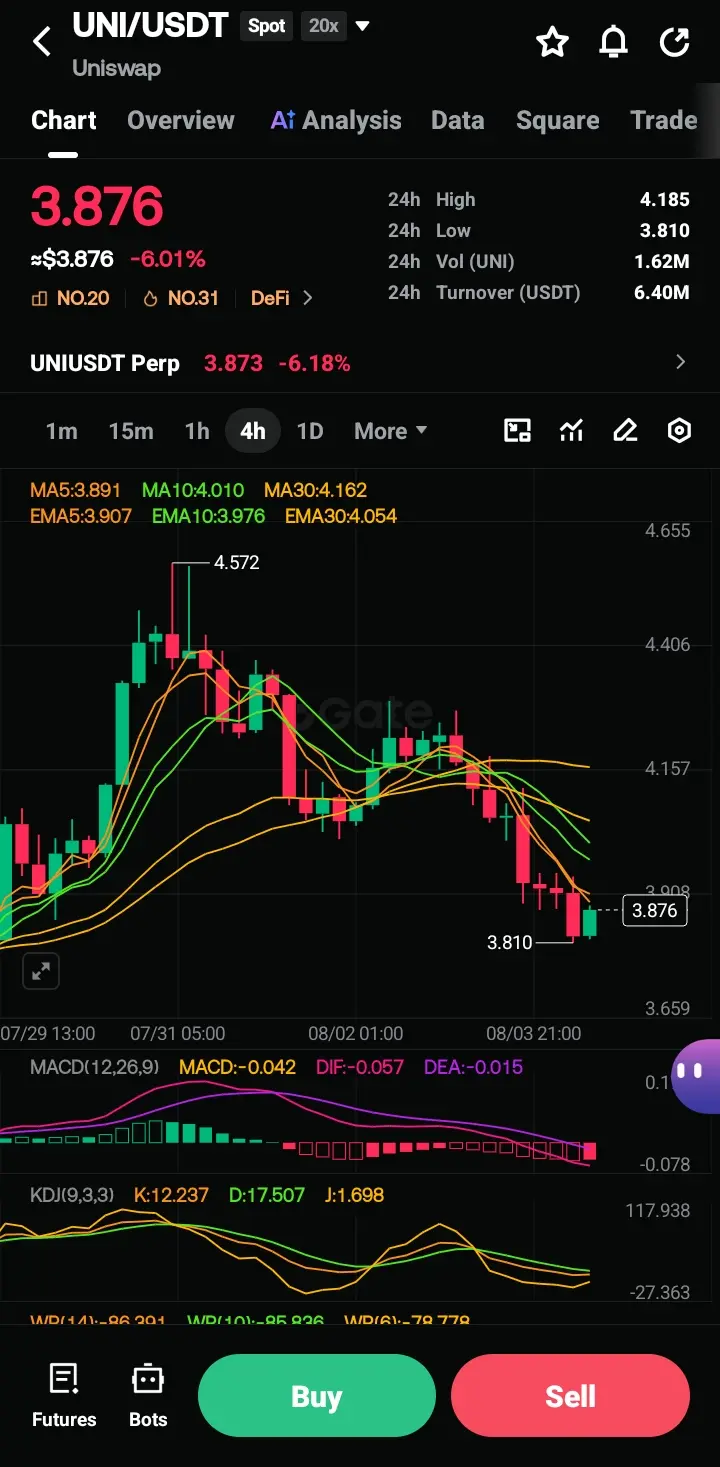Image resolution: width=720 pixels, height=1467 pixels.
Task: Add UNI/USDT to favorites with the star
Action: pyautogui.click(x=552, y=42)
